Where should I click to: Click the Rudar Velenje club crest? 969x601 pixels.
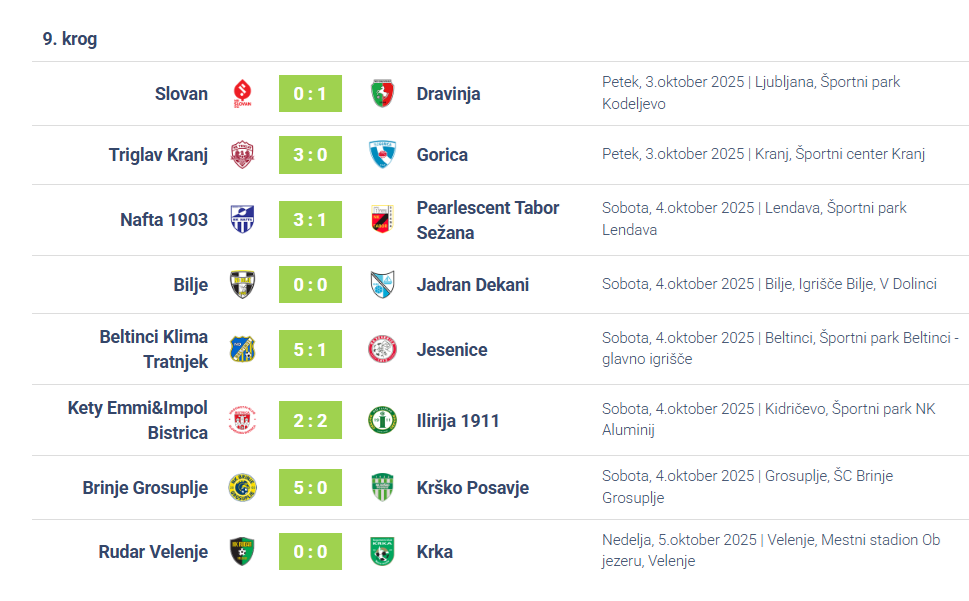(242, 552)
